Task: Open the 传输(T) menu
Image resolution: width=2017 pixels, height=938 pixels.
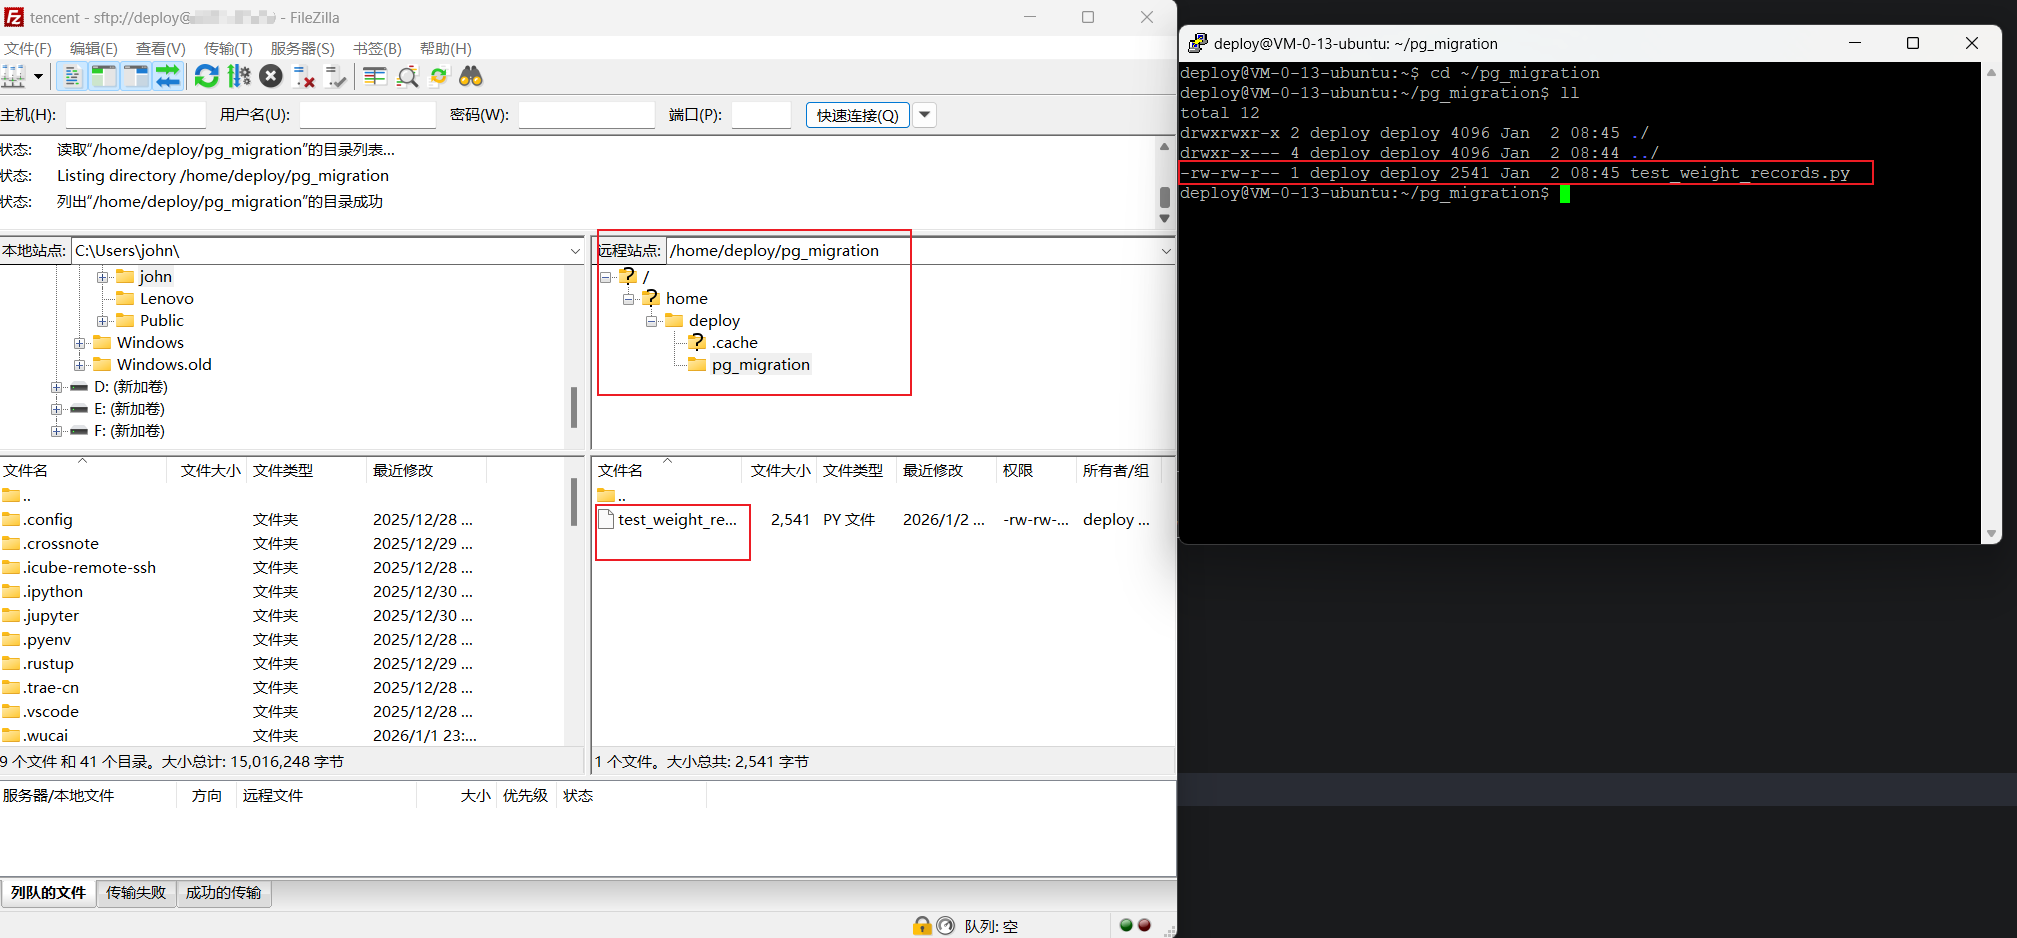Action: tap(228, 48)
